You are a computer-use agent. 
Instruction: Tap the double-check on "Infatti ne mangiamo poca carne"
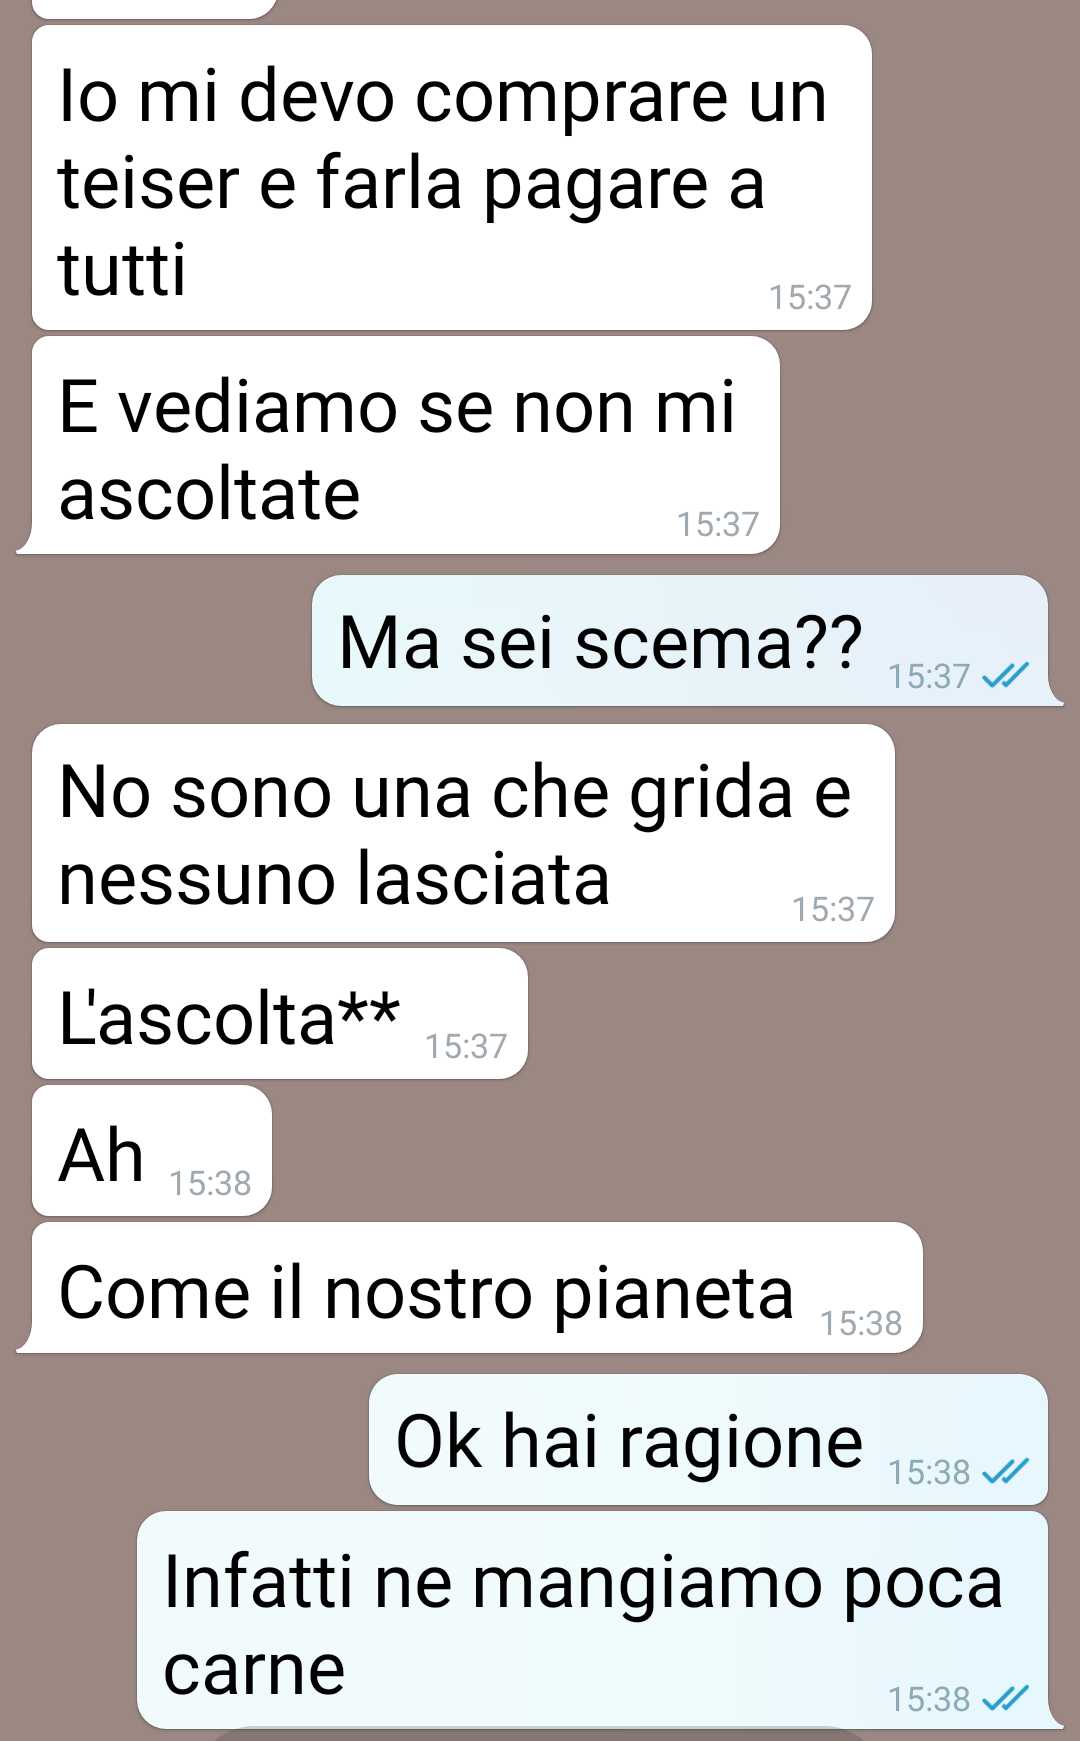1005,1698
